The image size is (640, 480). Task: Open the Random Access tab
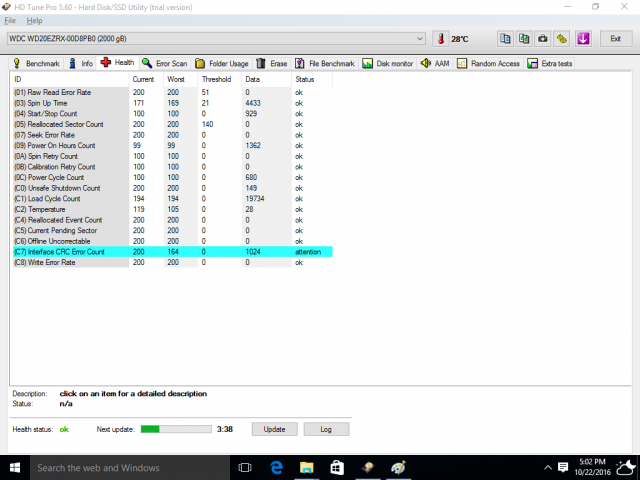tap(488, 63)
